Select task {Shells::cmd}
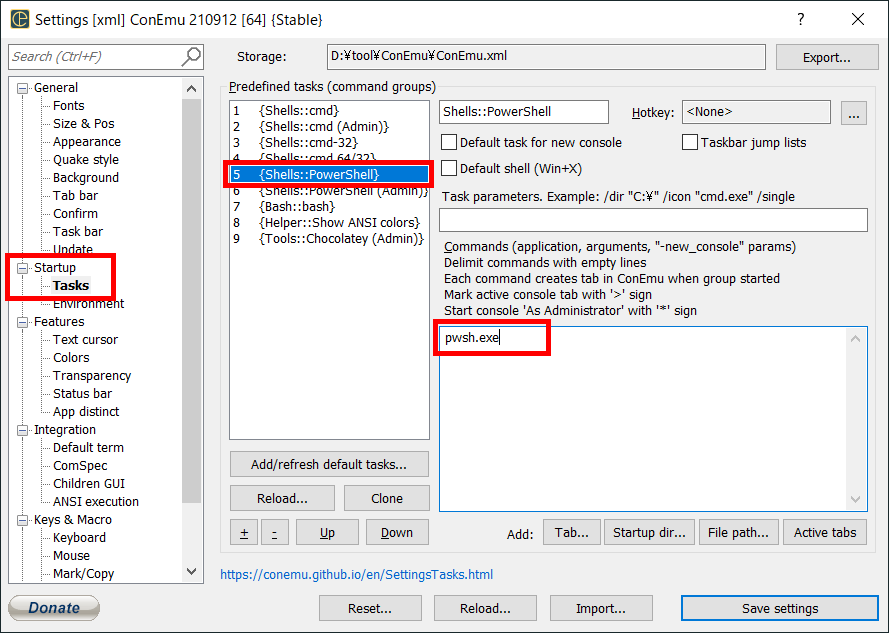889x633 pixels. point(329,111)
